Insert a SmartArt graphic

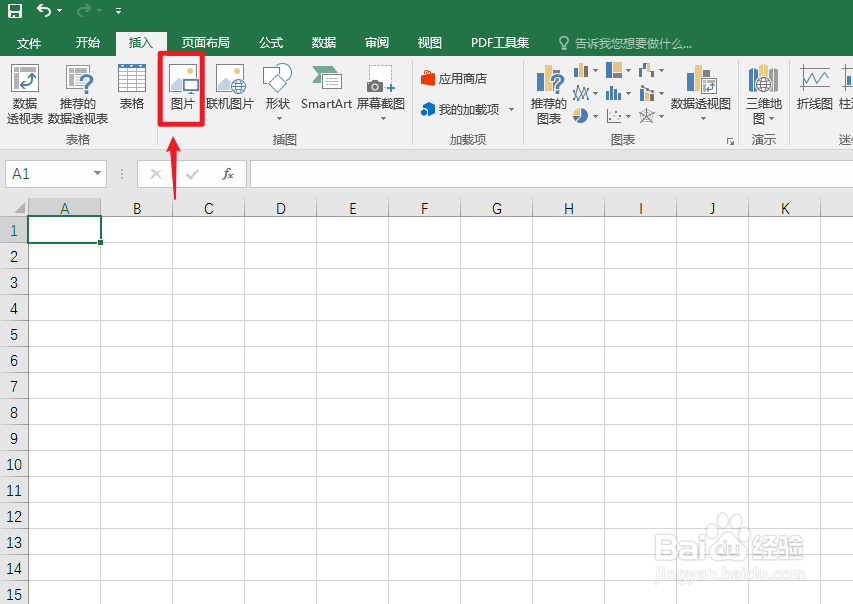[x=325, y=90]
